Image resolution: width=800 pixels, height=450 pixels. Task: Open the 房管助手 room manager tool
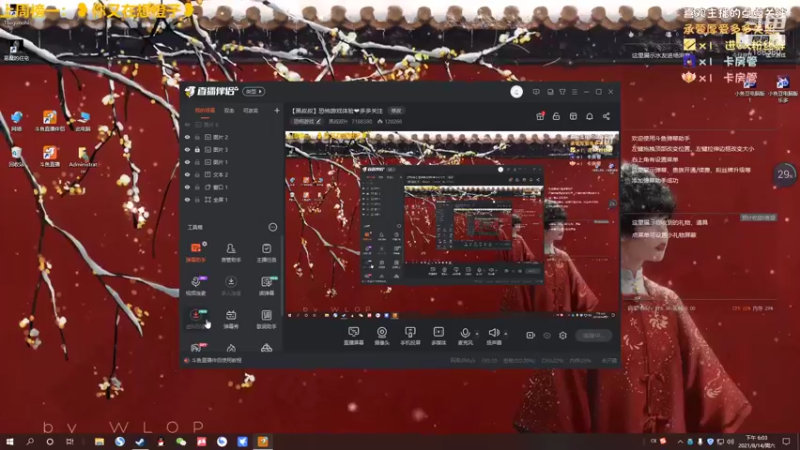[x=231, y=253]
